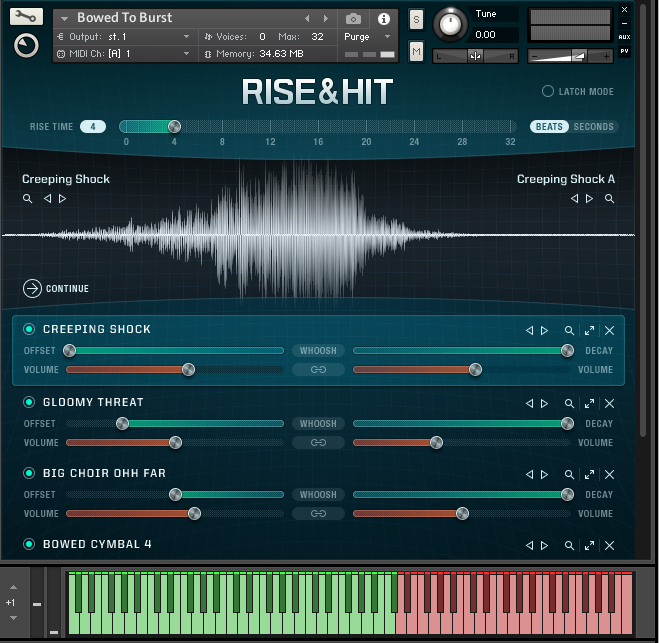Disable the Gloomy Threat layer power button
Viewport: 659px width, 643px height.
click(x=29, y=402)
